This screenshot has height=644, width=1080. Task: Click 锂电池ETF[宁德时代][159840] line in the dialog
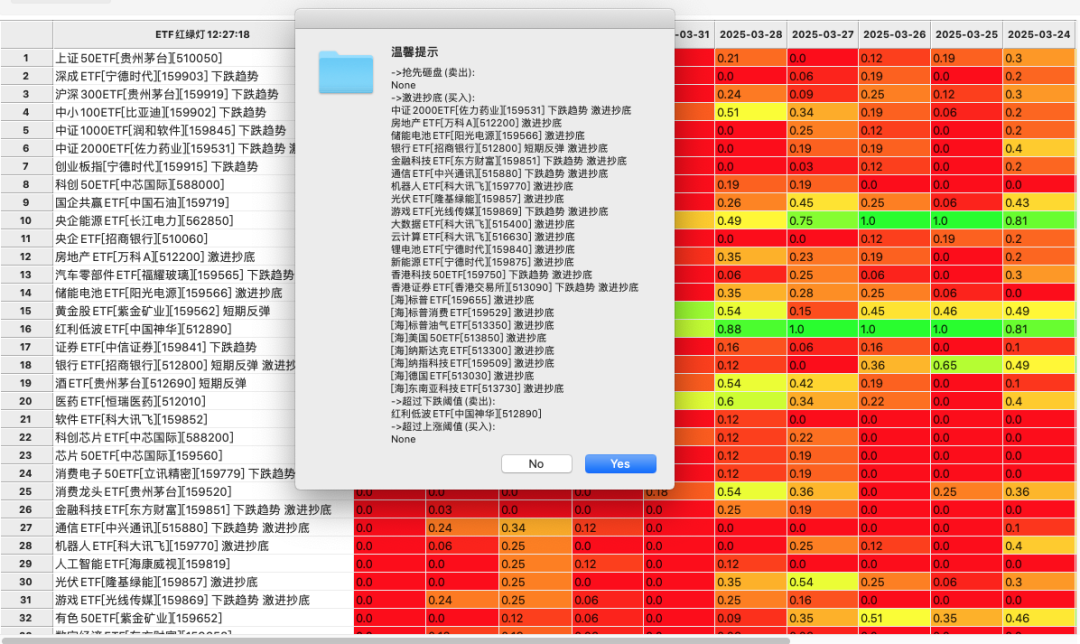[482, 249]
